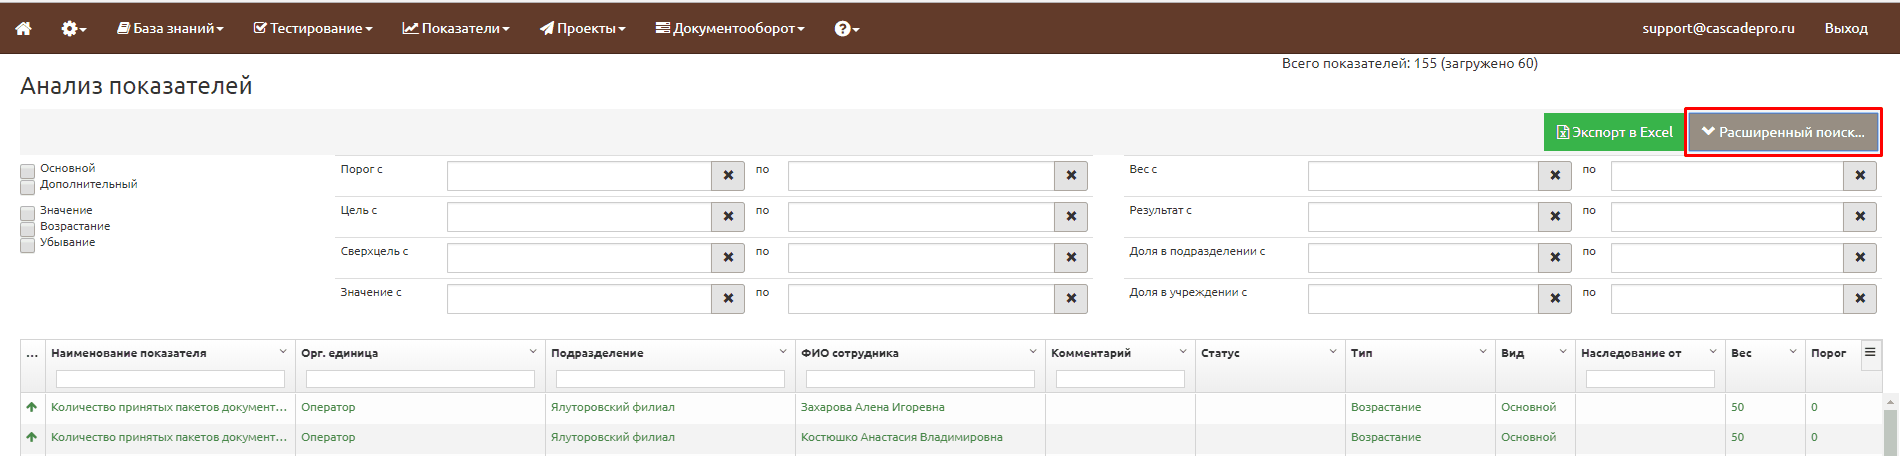Clear the 'Порог с' from field
Image resolution: width=1900 pixels, height=456 pixels.
728,176
